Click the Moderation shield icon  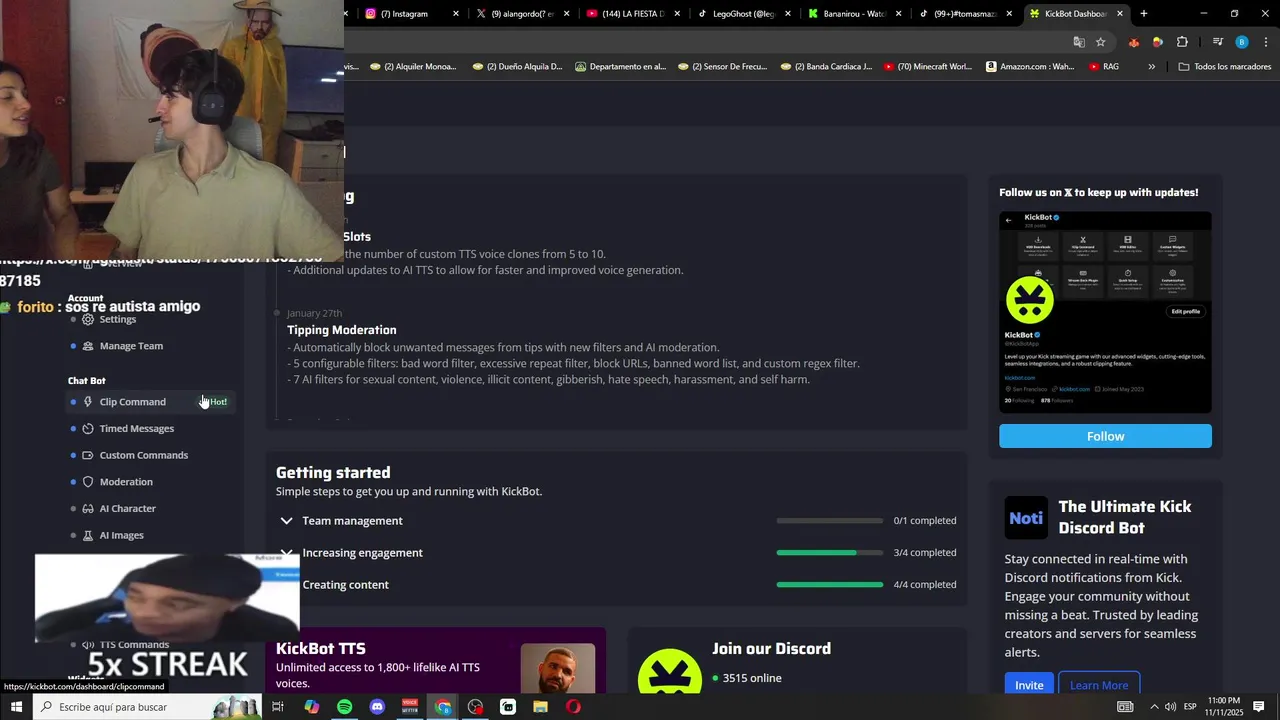pyautogui.click(x=88, y=482)
